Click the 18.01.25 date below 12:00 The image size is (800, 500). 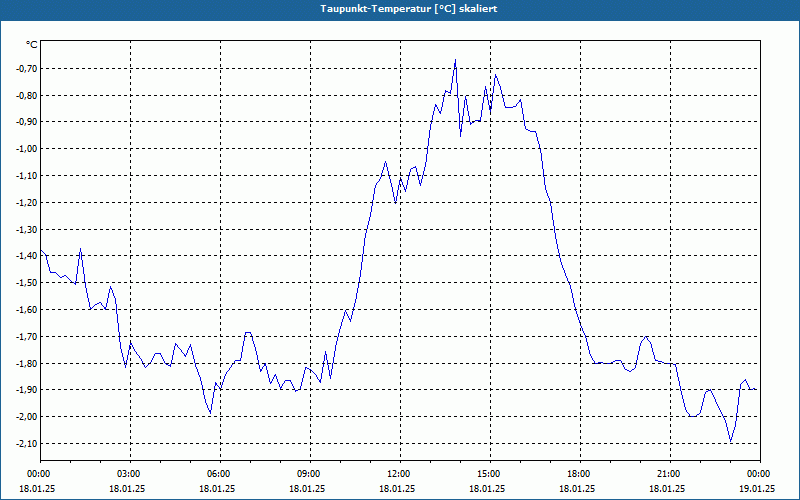pos(397,488)
